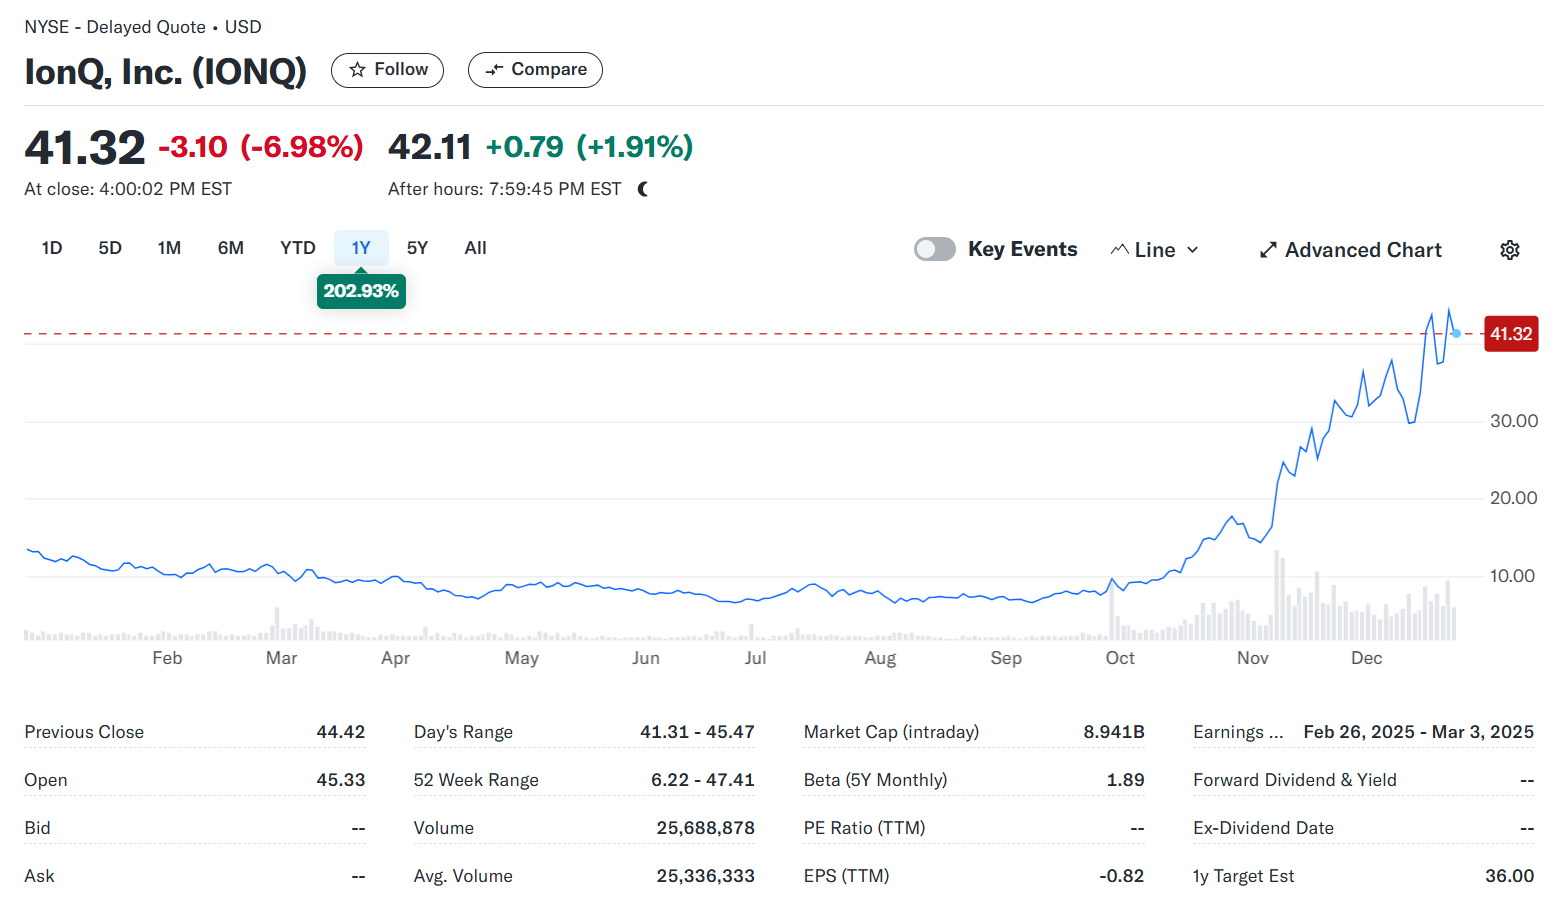Viewport: 1557px width, 903px height.
Task: Select the 1Y range tab
Action: [x=361, y=248]
